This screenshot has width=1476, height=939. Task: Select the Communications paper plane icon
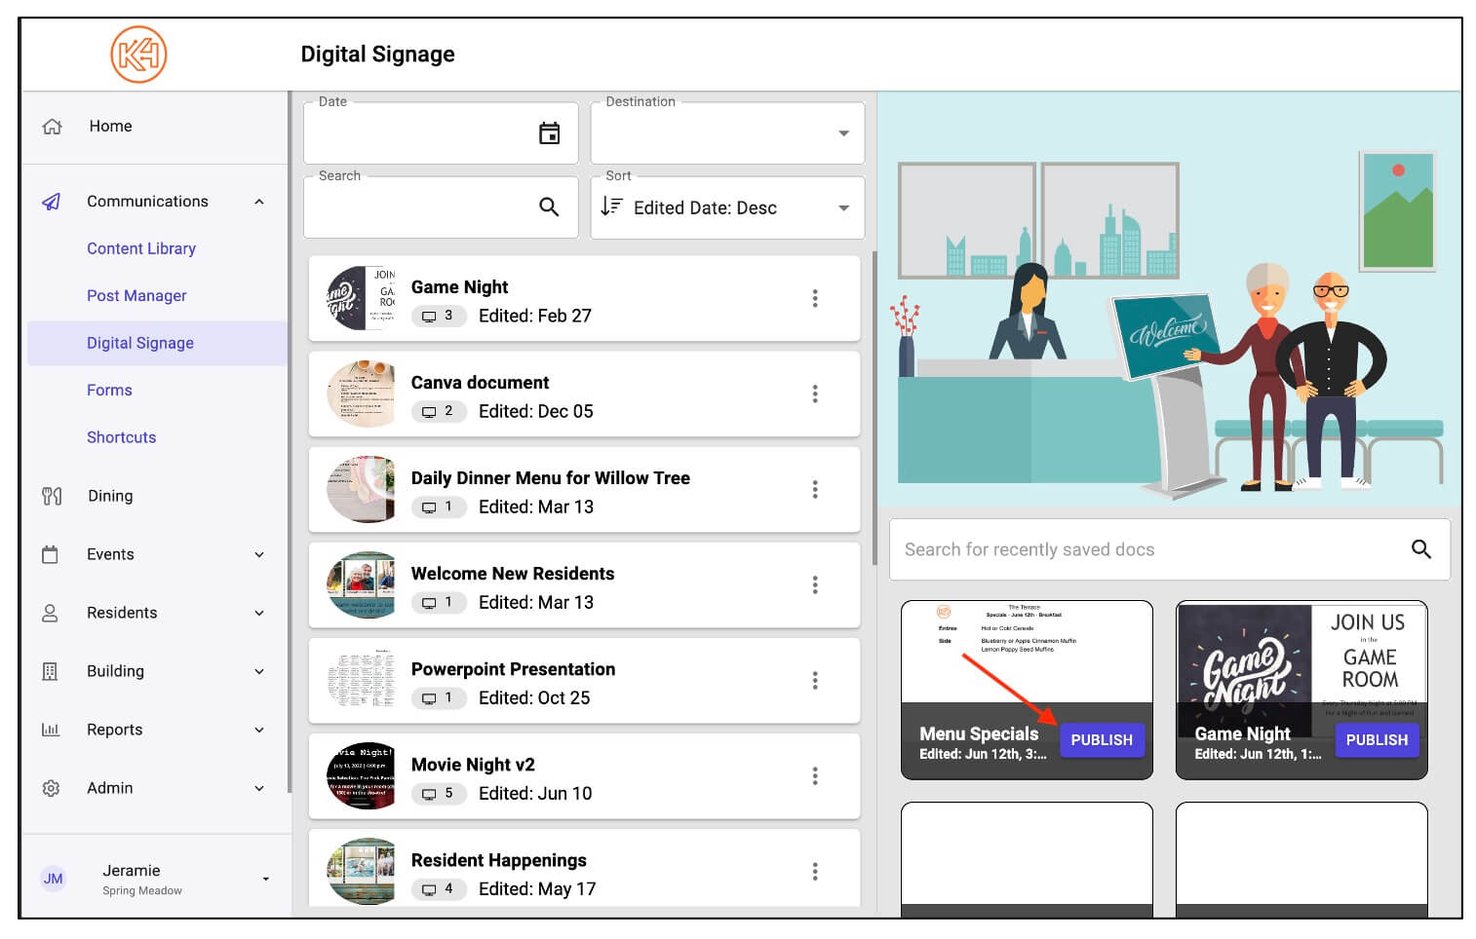coord(51,201)
